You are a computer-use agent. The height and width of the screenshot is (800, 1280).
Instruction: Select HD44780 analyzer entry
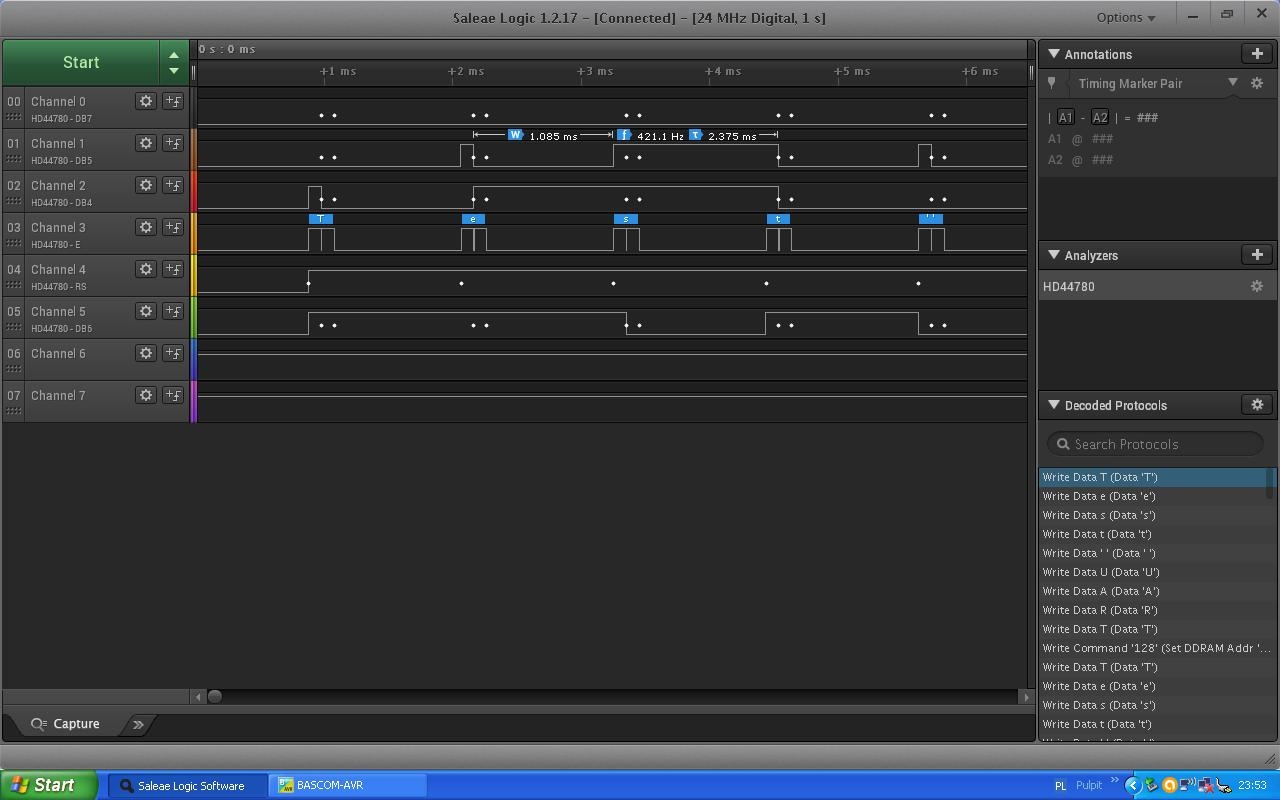(1145, 286)
